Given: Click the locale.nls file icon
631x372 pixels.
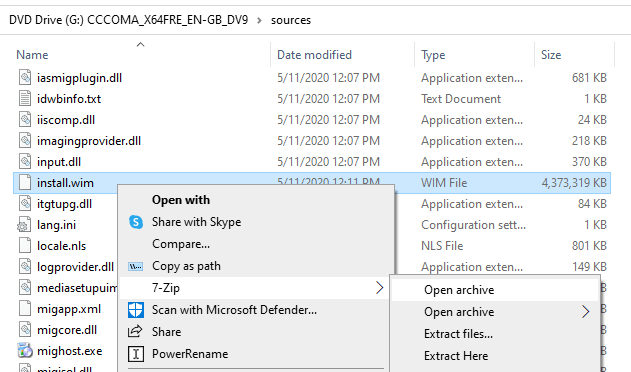Looking at the screenshot, I should click(25, 245).
